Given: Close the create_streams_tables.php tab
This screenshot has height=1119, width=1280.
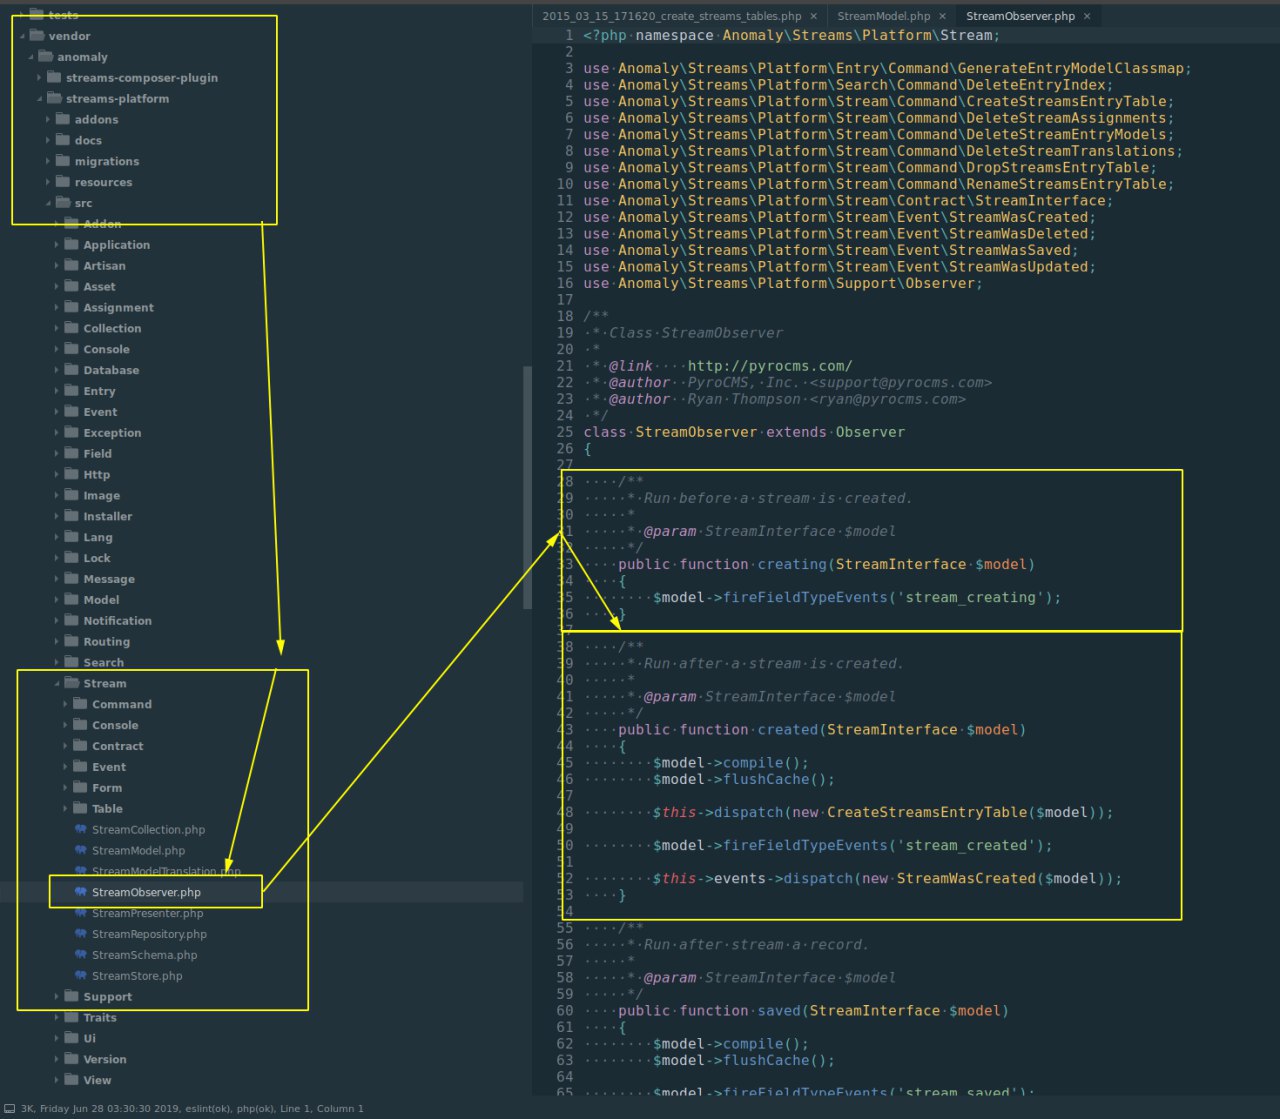Looking at the screenshot, I should point(814,16).
